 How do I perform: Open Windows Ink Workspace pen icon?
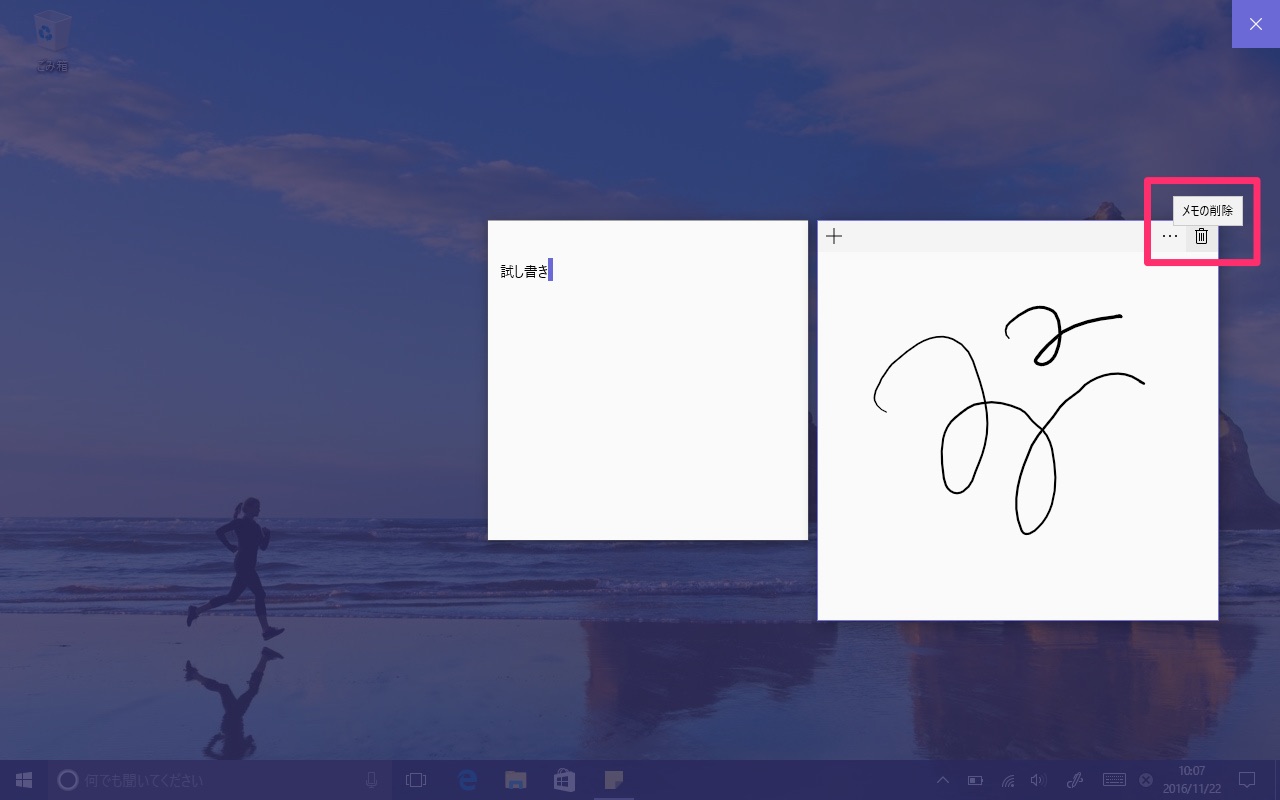point(1076,780)
